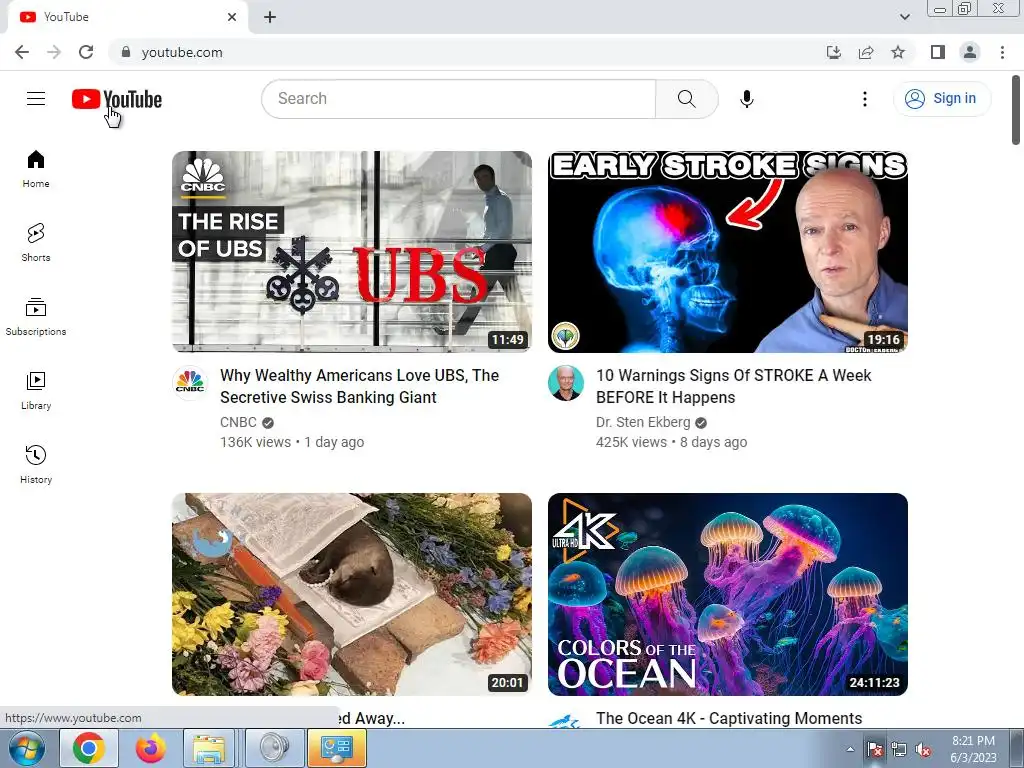Open the Rise of UBS video thumbnail
The width and height of the screenshot is (1024, 768).
coord(352,252)
